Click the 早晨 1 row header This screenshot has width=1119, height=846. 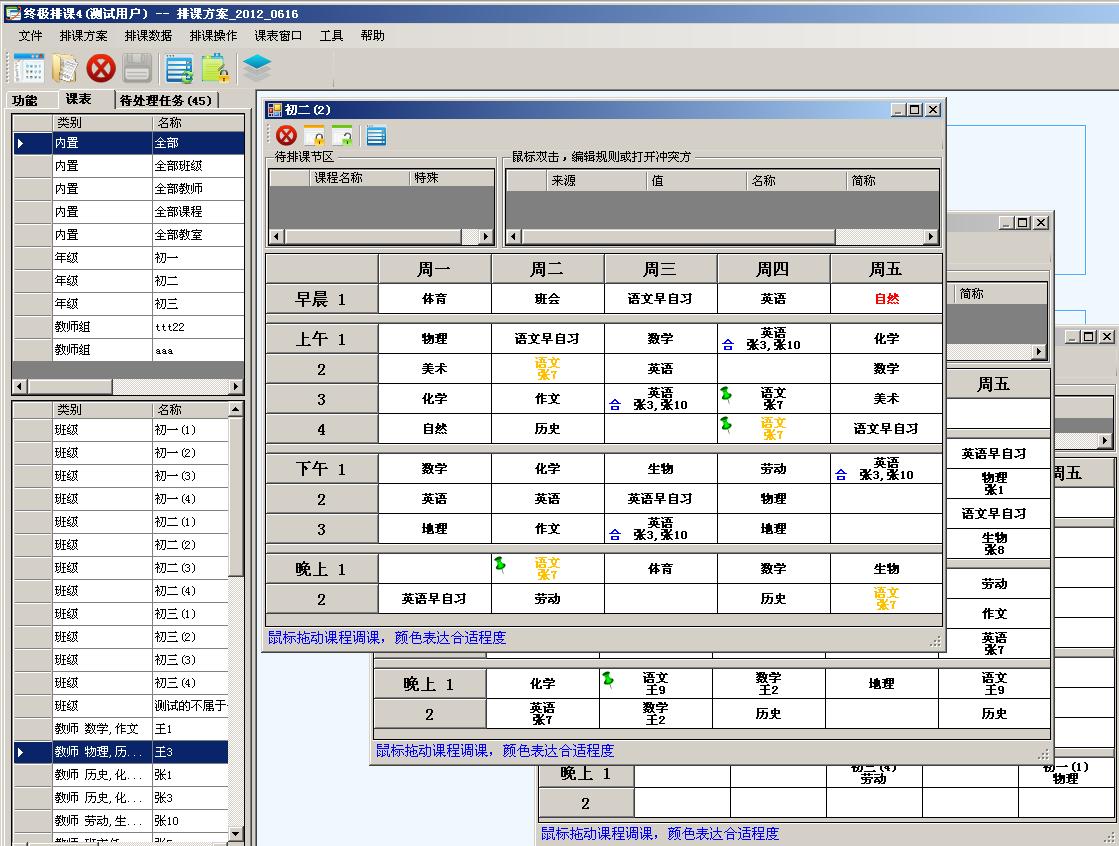click(321, 298)
